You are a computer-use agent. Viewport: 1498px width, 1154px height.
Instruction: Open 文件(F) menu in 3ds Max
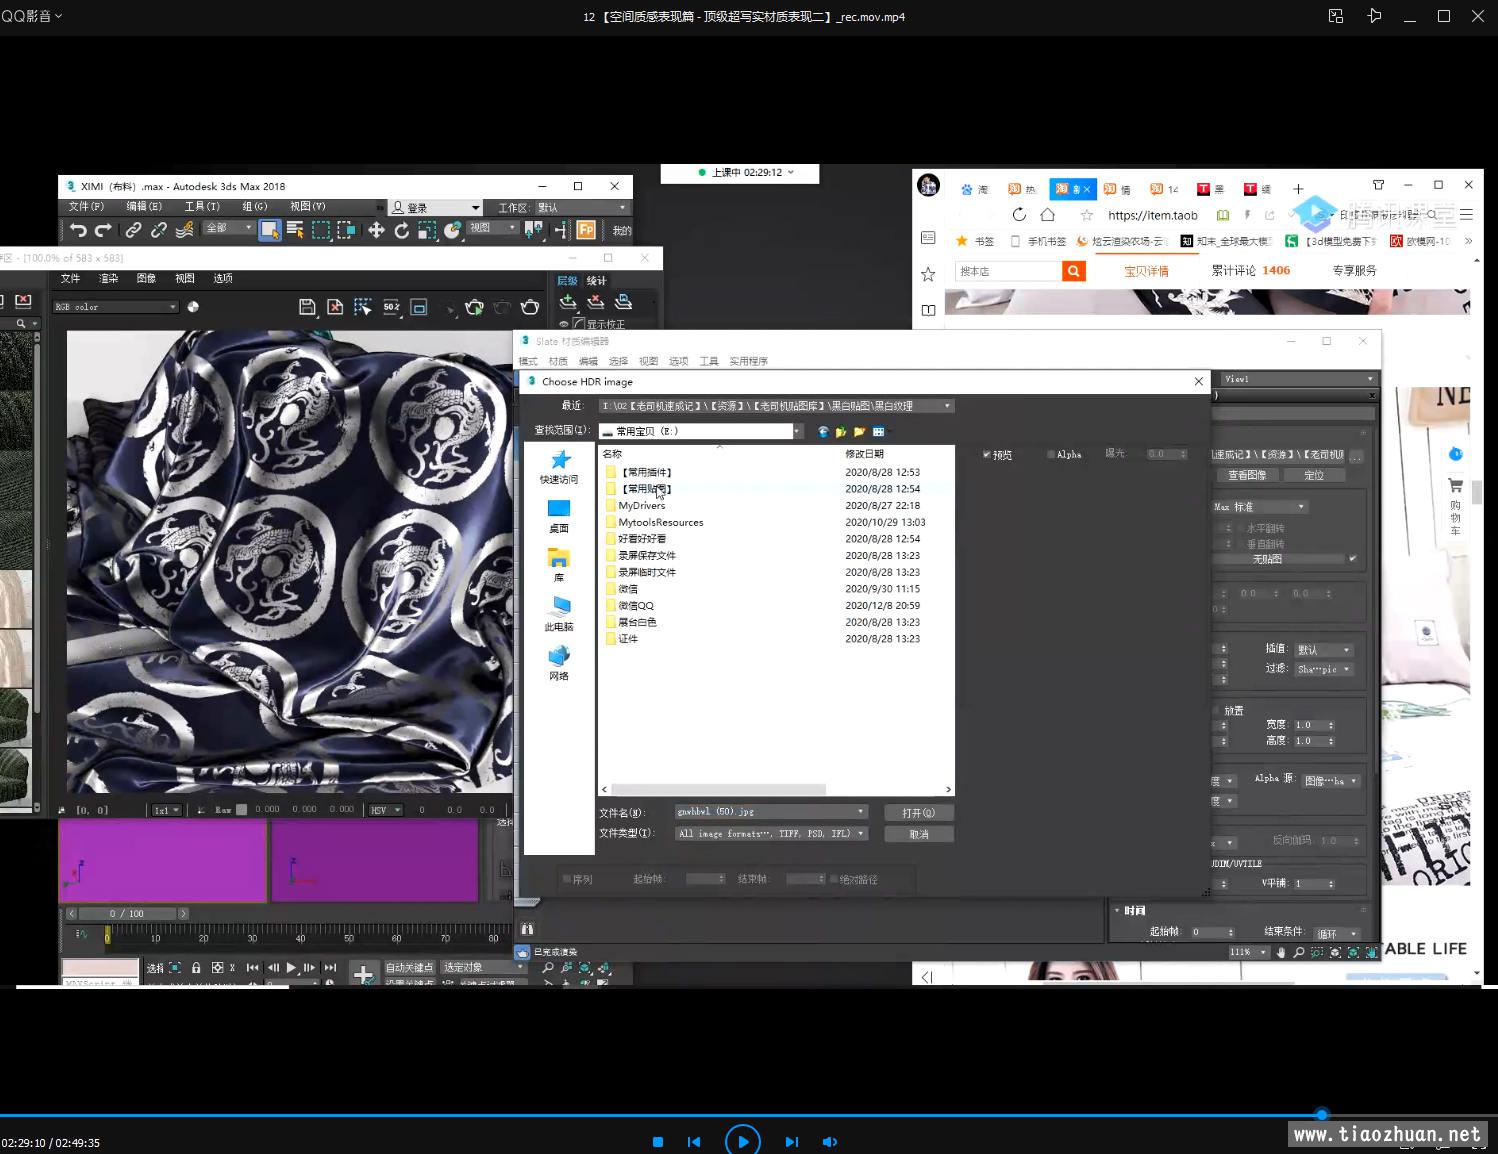[x=86, y=207]
